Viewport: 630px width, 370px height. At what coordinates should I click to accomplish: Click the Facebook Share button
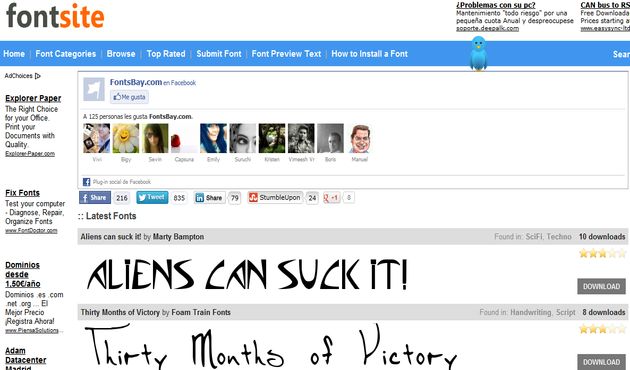(95, 197)
